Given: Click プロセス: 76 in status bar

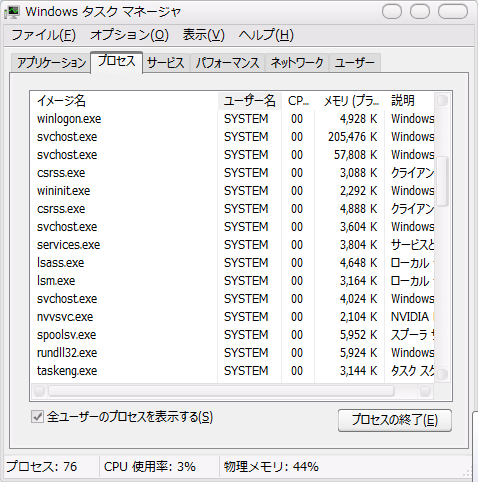Looking at the screenshot, I should [41, 467].
